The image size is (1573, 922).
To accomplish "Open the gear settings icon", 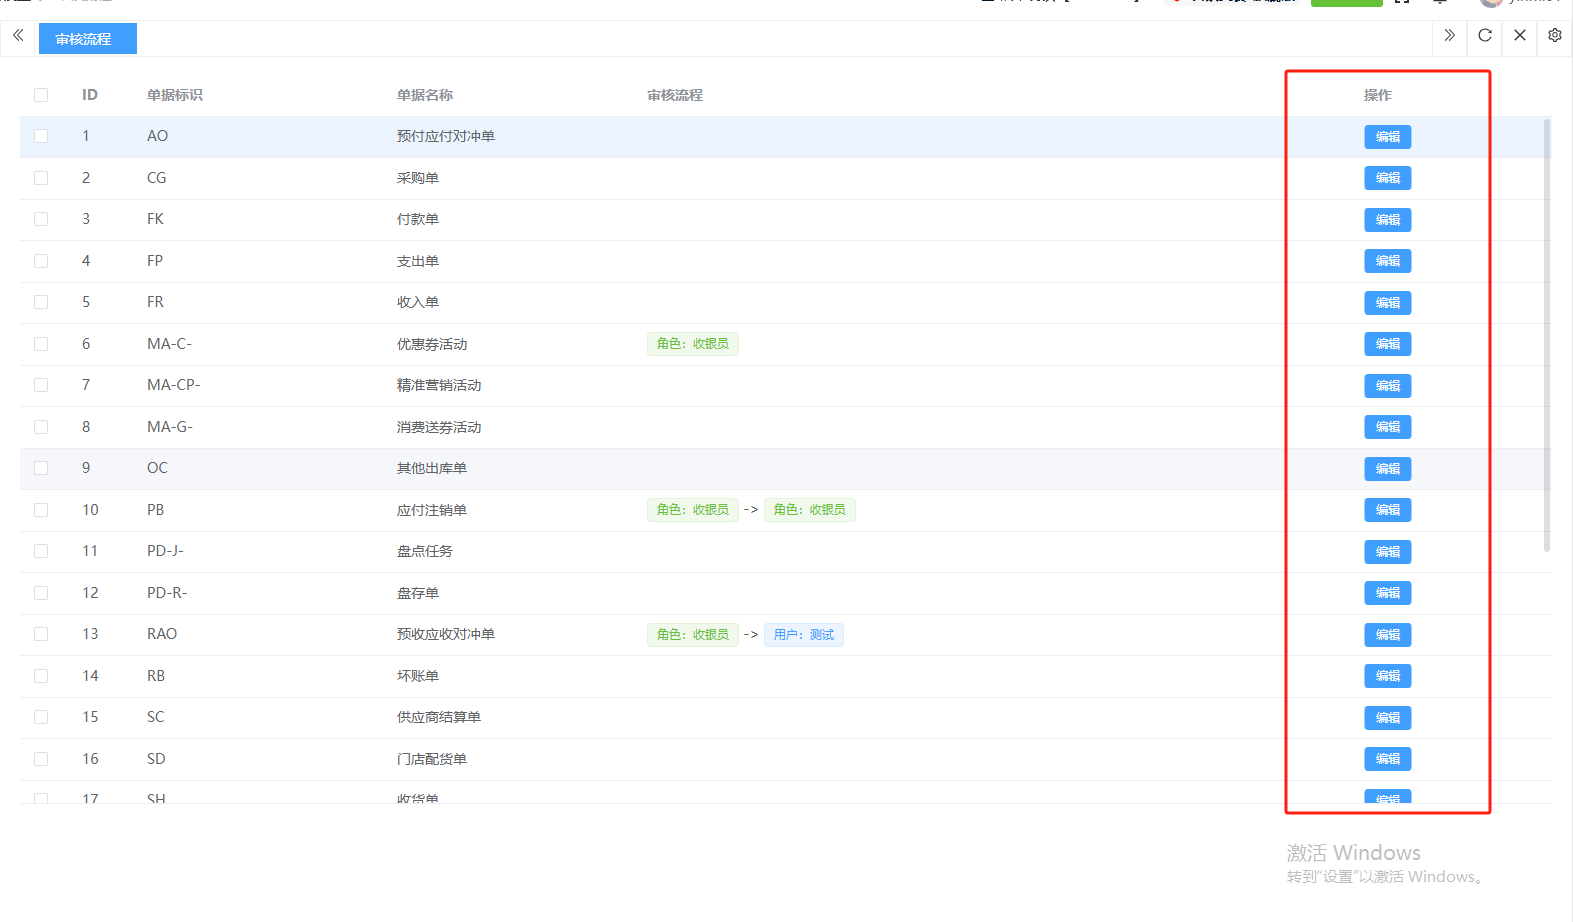I will pos(1554,36).
